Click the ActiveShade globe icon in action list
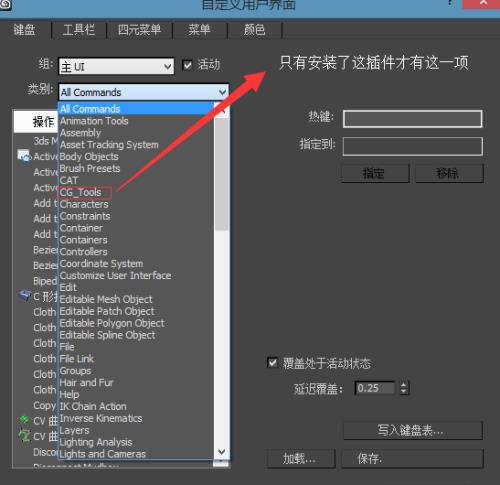Screen dimensions: 500x485 coord(24,156)
